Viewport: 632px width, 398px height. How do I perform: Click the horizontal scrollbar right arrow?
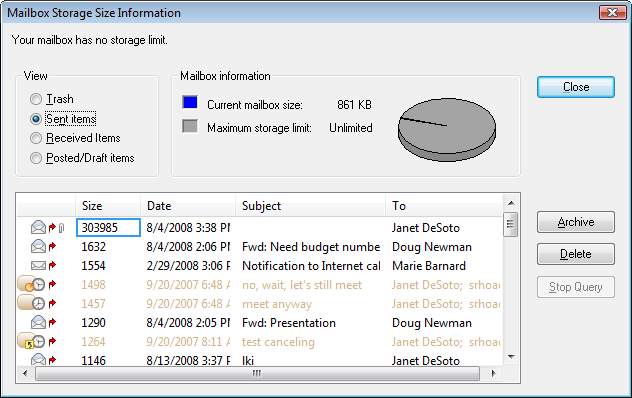pyautogui.click(x=493, y=373)
